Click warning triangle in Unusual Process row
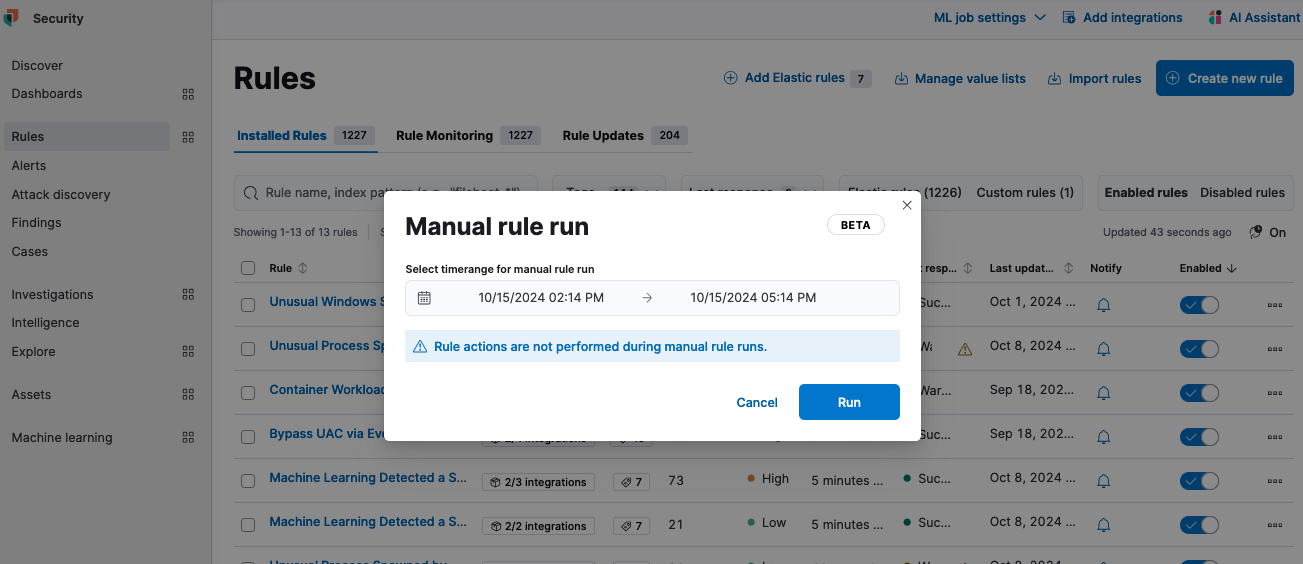This screenshot has width=1303, height=564. pyautogui.click(x=964, y=349)
